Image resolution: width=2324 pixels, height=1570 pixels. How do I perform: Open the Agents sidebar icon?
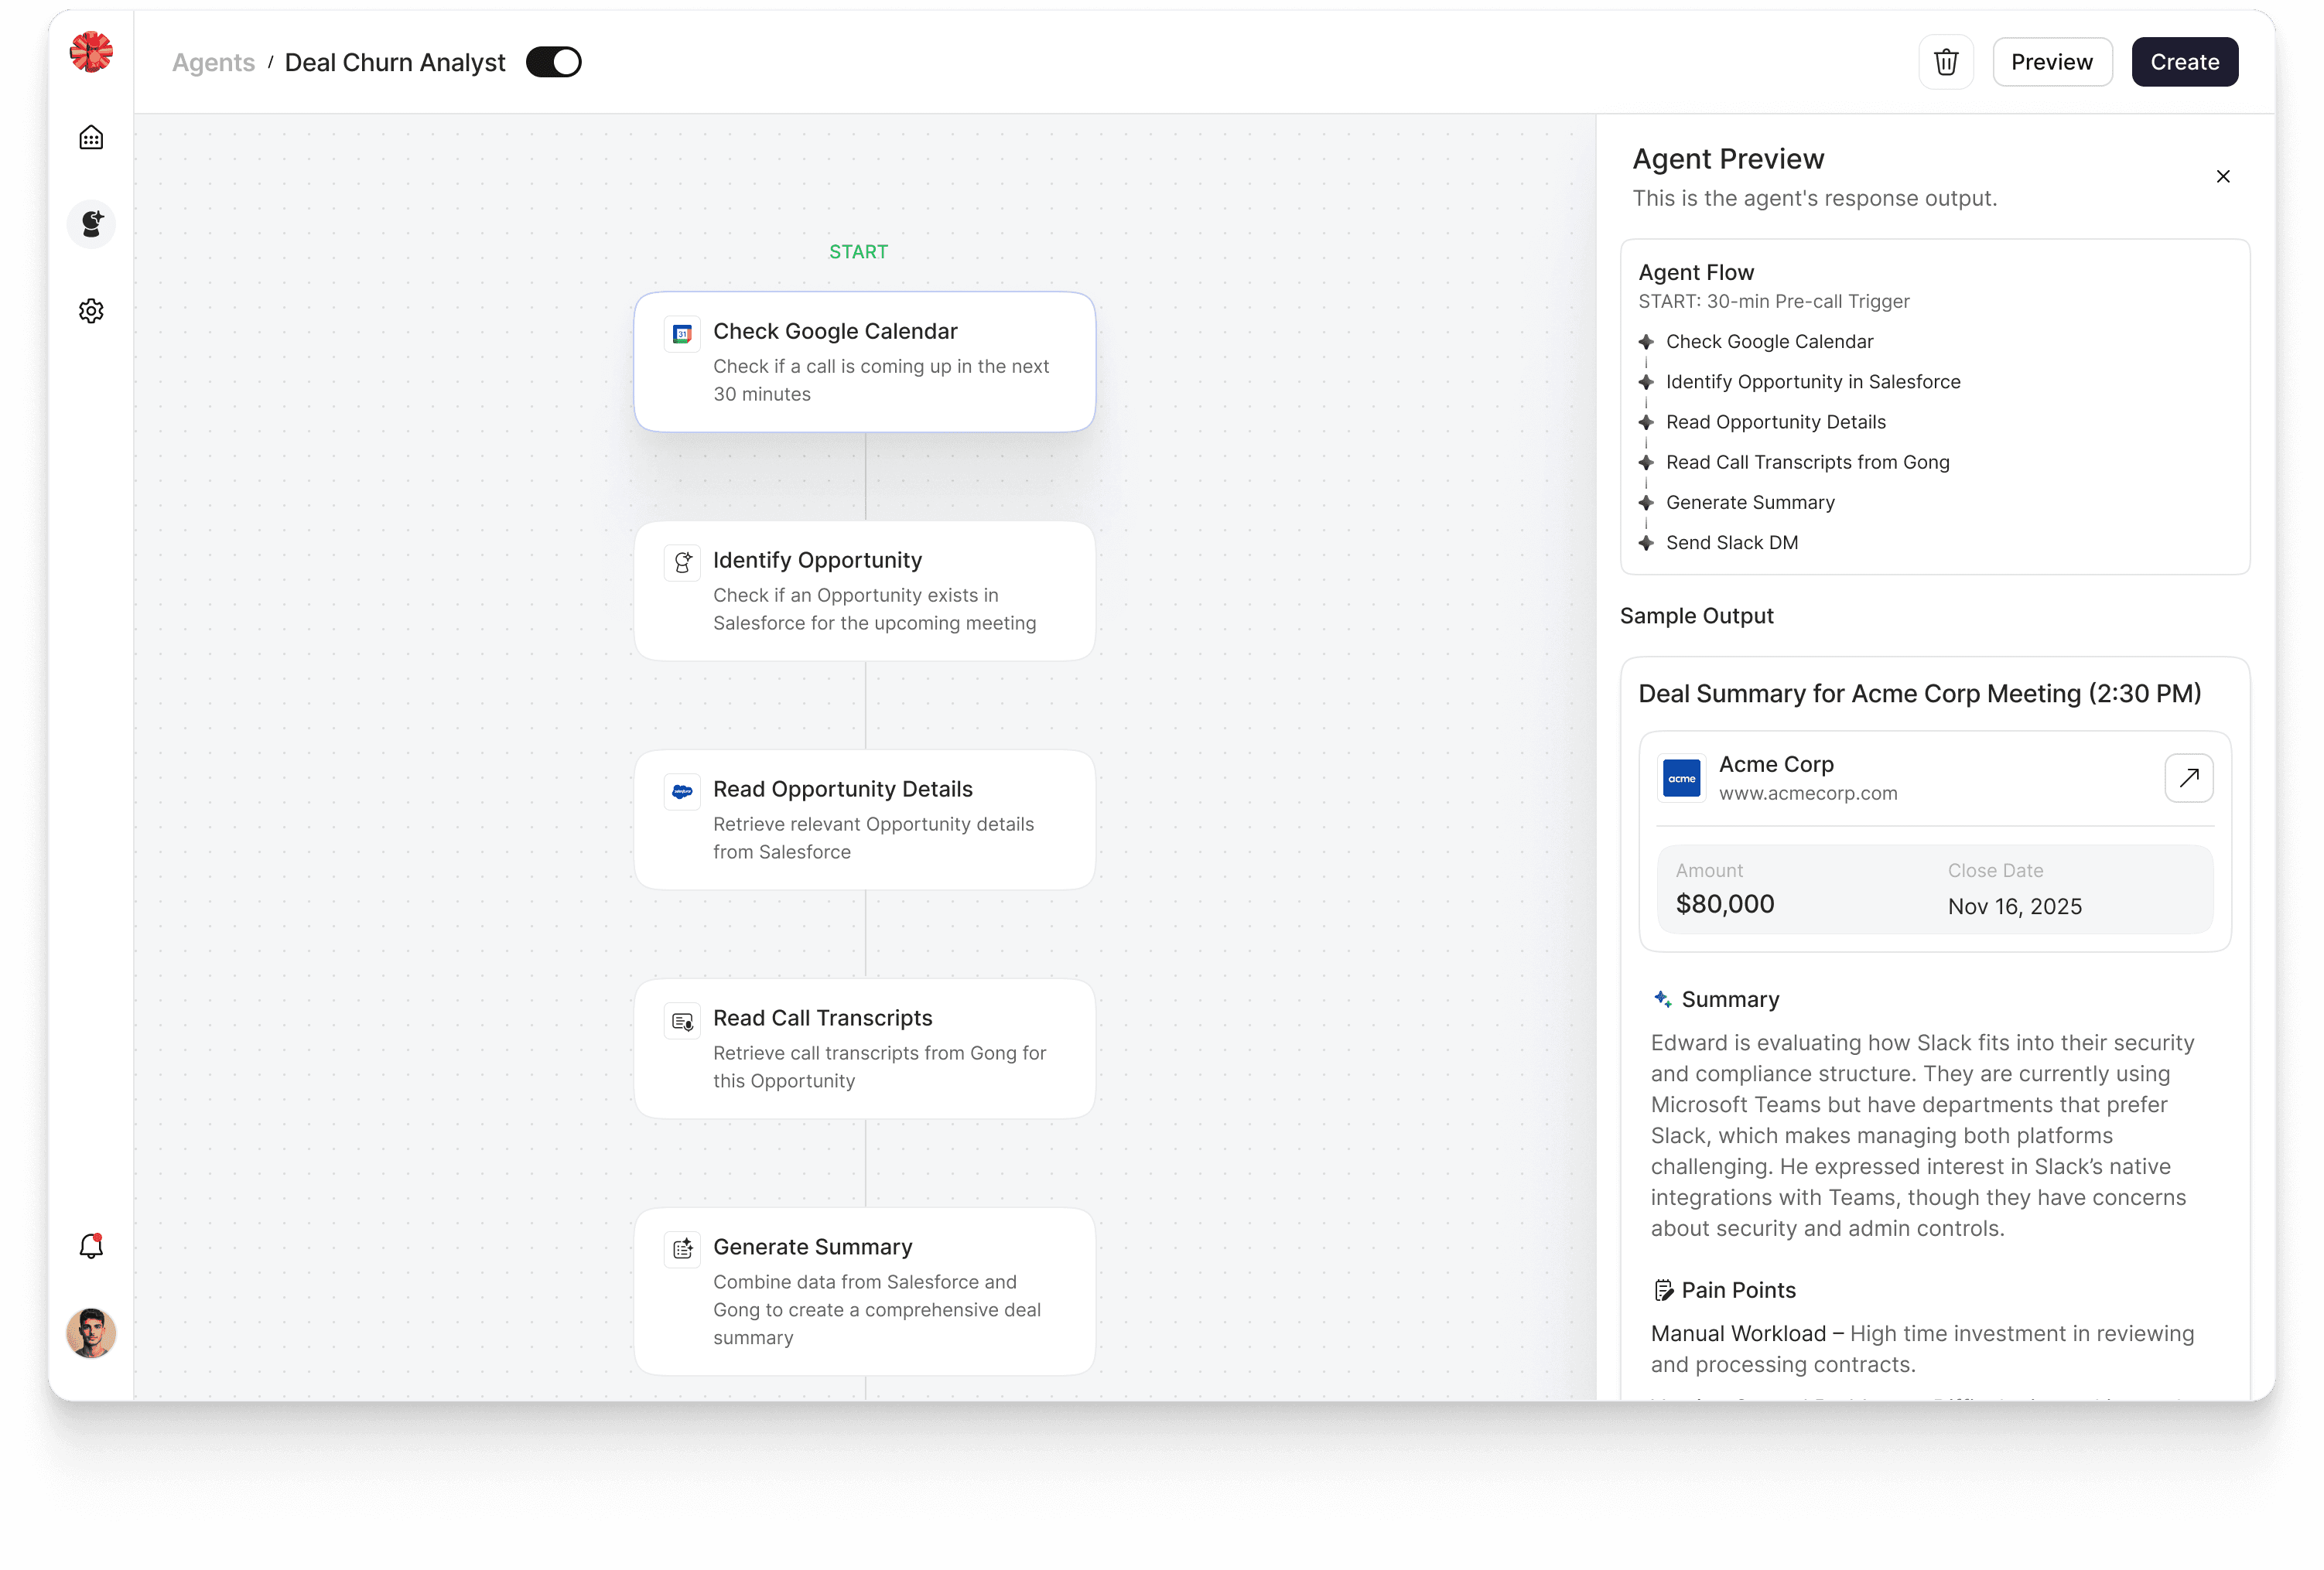(91, 223)
